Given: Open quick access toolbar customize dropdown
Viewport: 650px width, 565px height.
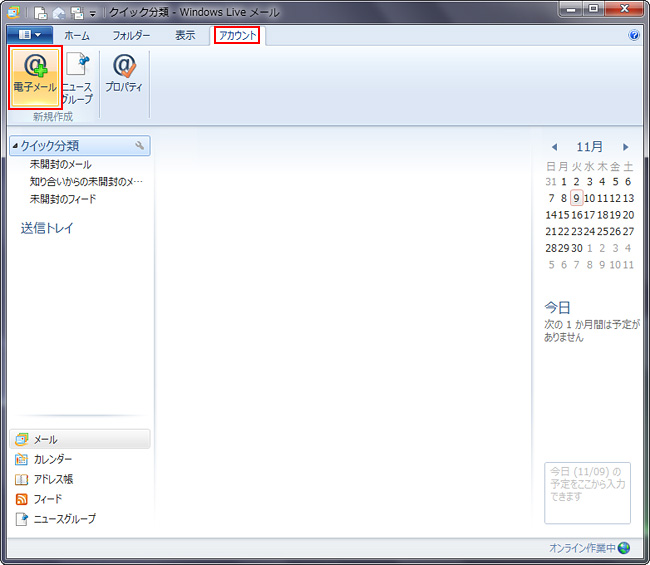Looking at the screenshot, I should [x=93, y=14].
